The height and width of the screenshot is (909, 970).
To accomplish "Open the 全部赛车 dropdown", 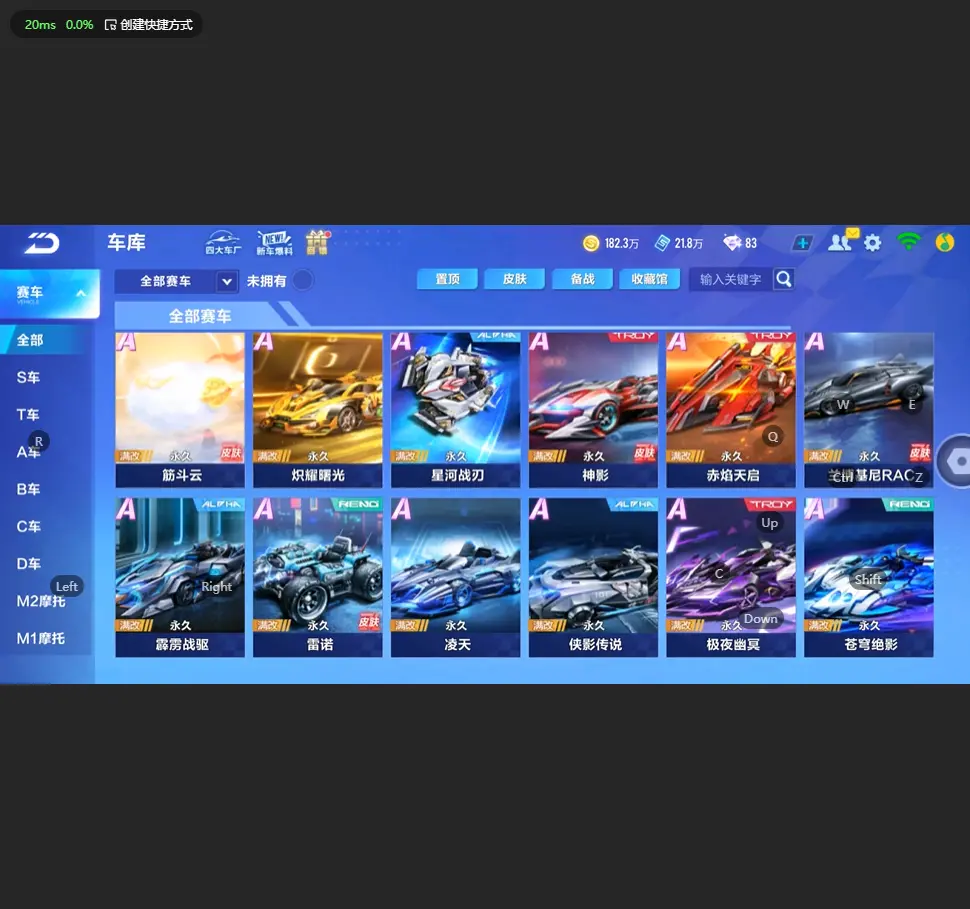I will click(x=176, y=282).
